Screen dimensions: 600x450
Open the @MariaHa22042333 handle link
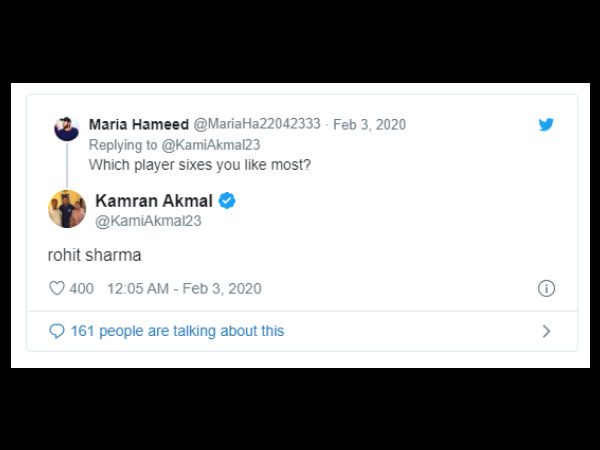(x=256, y=124)
